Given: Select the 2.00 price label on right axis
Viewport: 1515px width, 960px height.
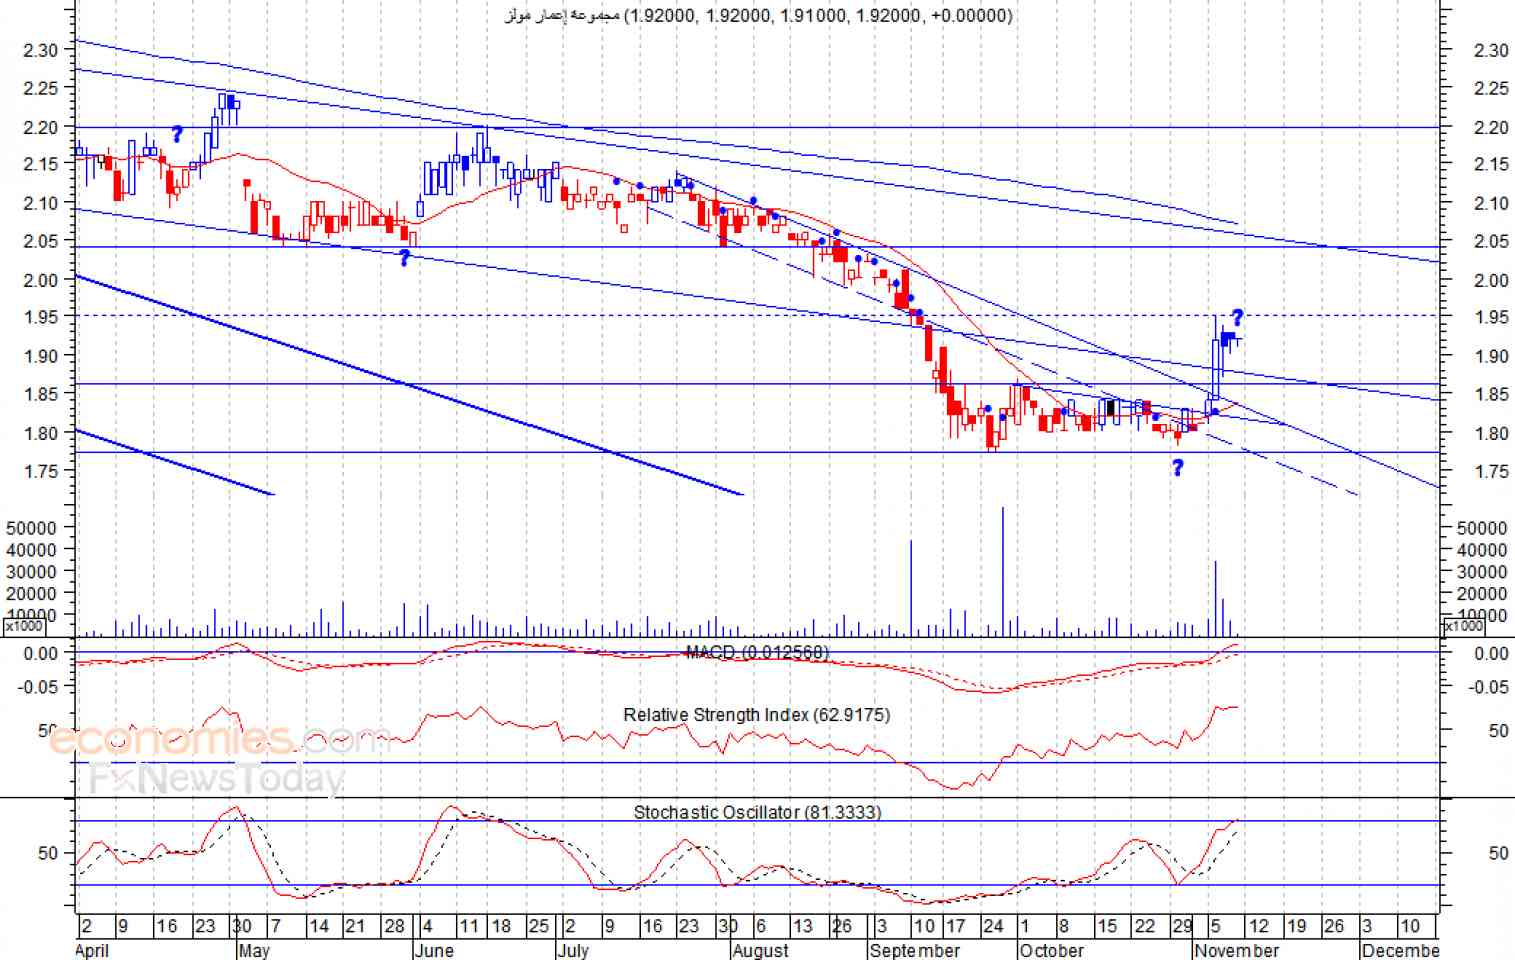Looking at the screenshot, I should point(1491,280).
